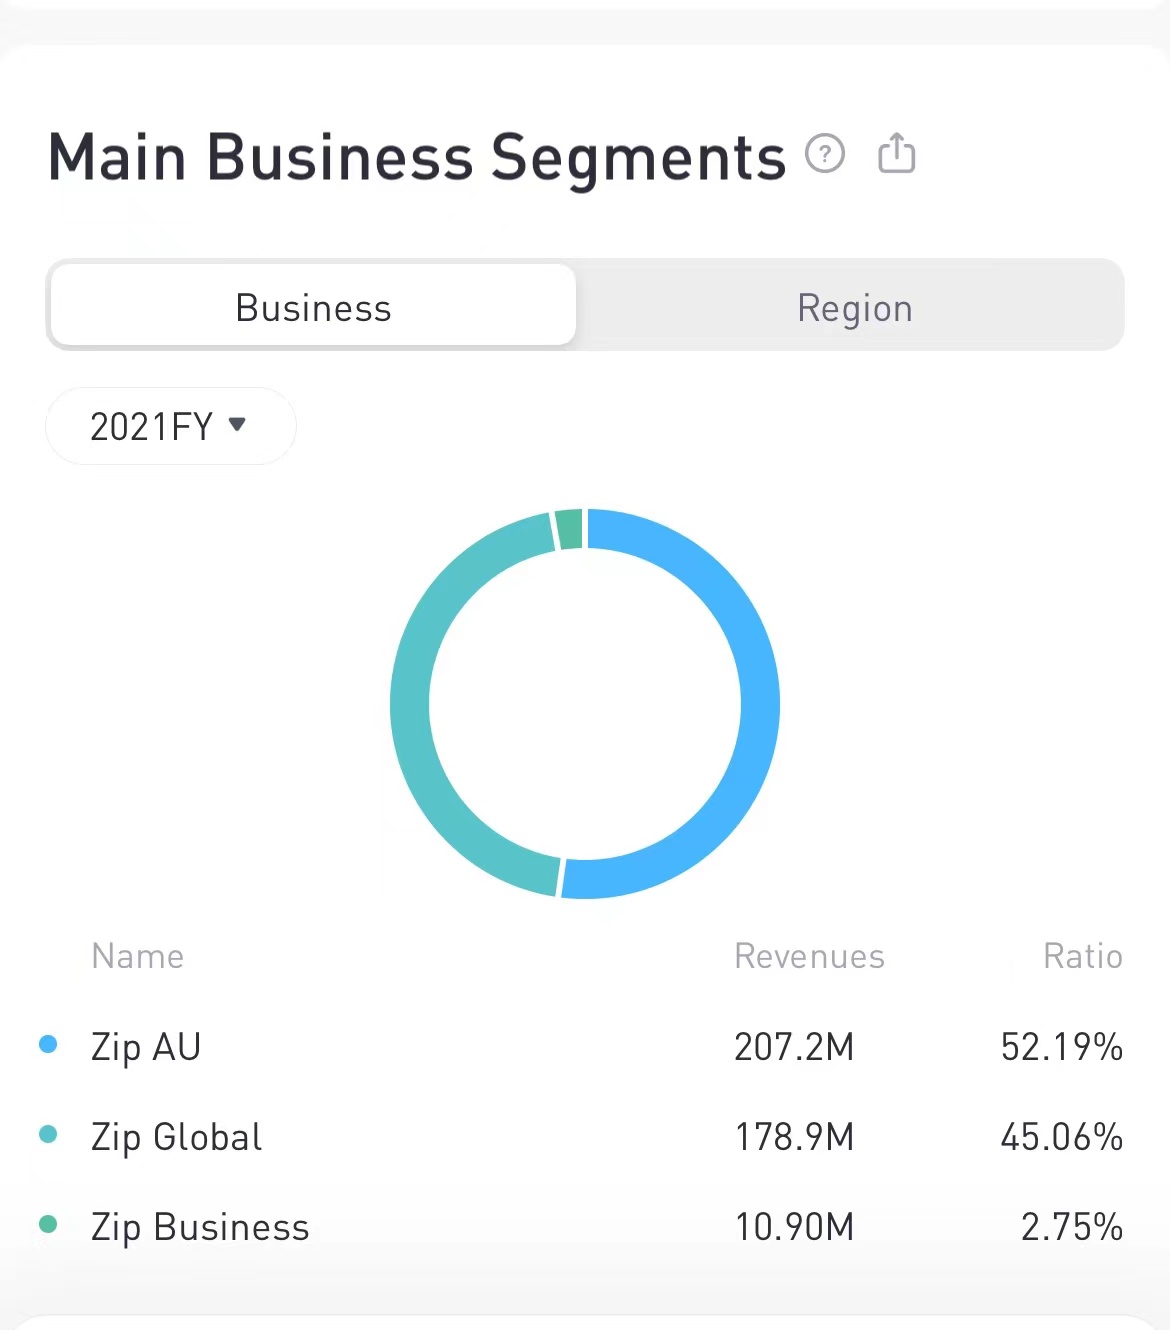The width and height of the screenshot is (1170, 1330).
Task: Switch to the Region tab
Action: coord(854,307)
